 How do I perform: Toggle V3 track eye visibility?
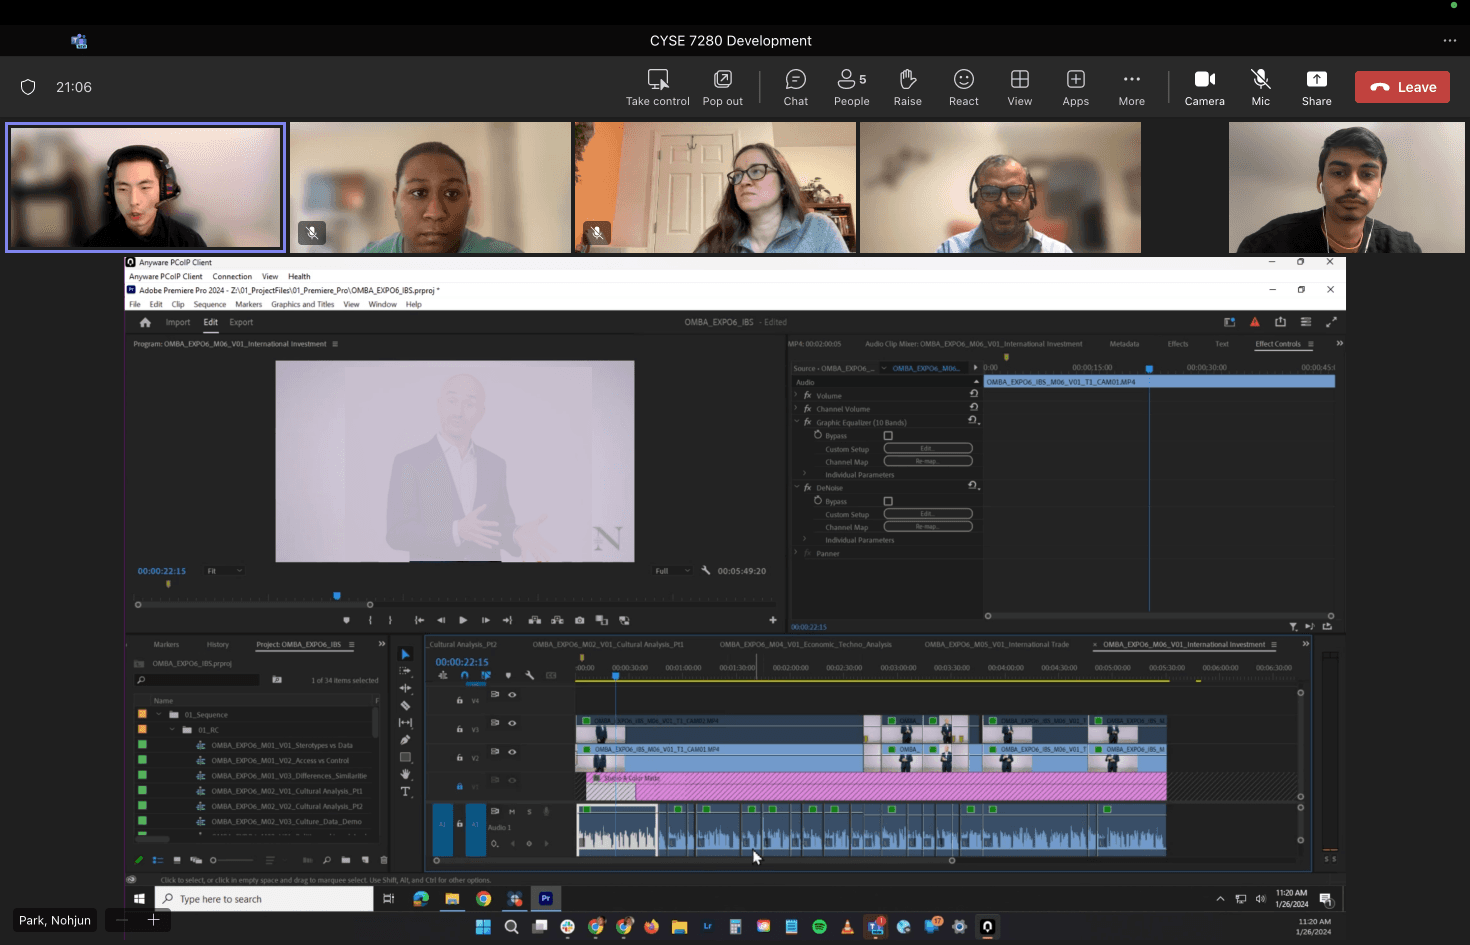(512, 723)
